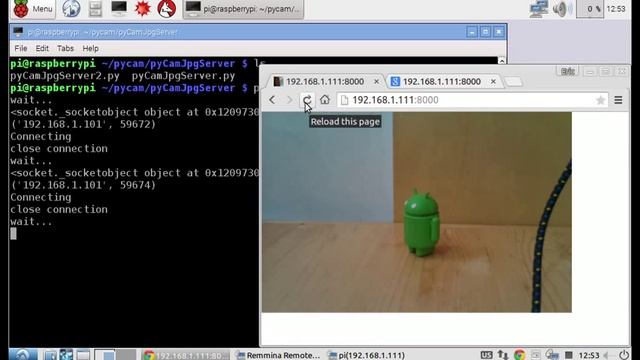The height and width of the screenshot is (360, 640).
Task: Click pyCamJpgServer2.py in terminal listing
Action: (65, 76)
